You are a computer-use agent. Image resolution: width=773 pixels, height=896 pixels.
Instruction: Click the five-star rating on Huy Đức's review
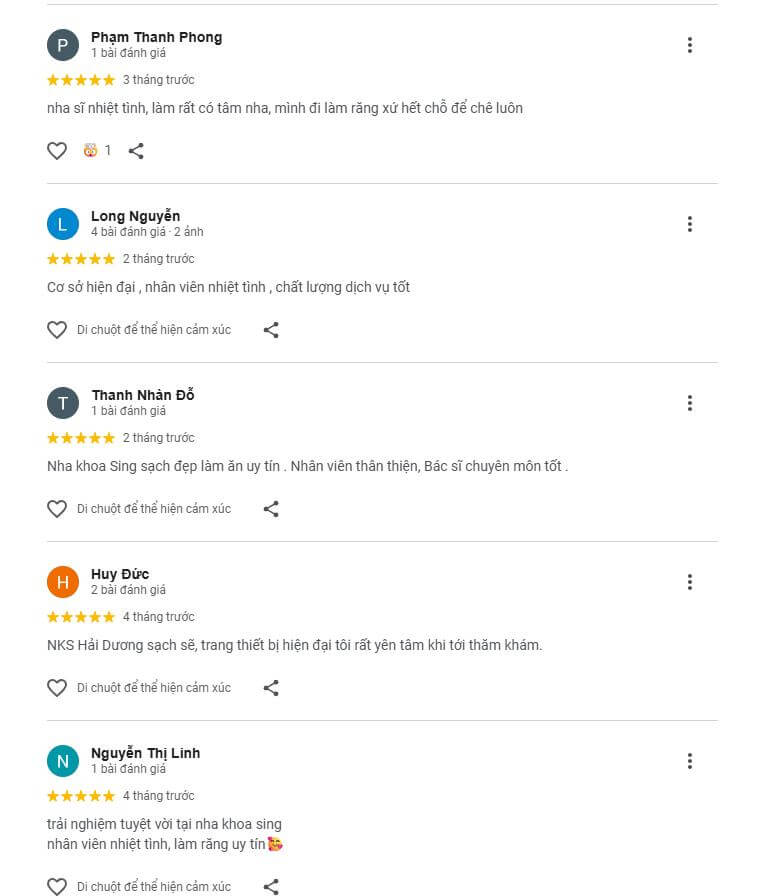pyautogui.click(x=81, y=617)
